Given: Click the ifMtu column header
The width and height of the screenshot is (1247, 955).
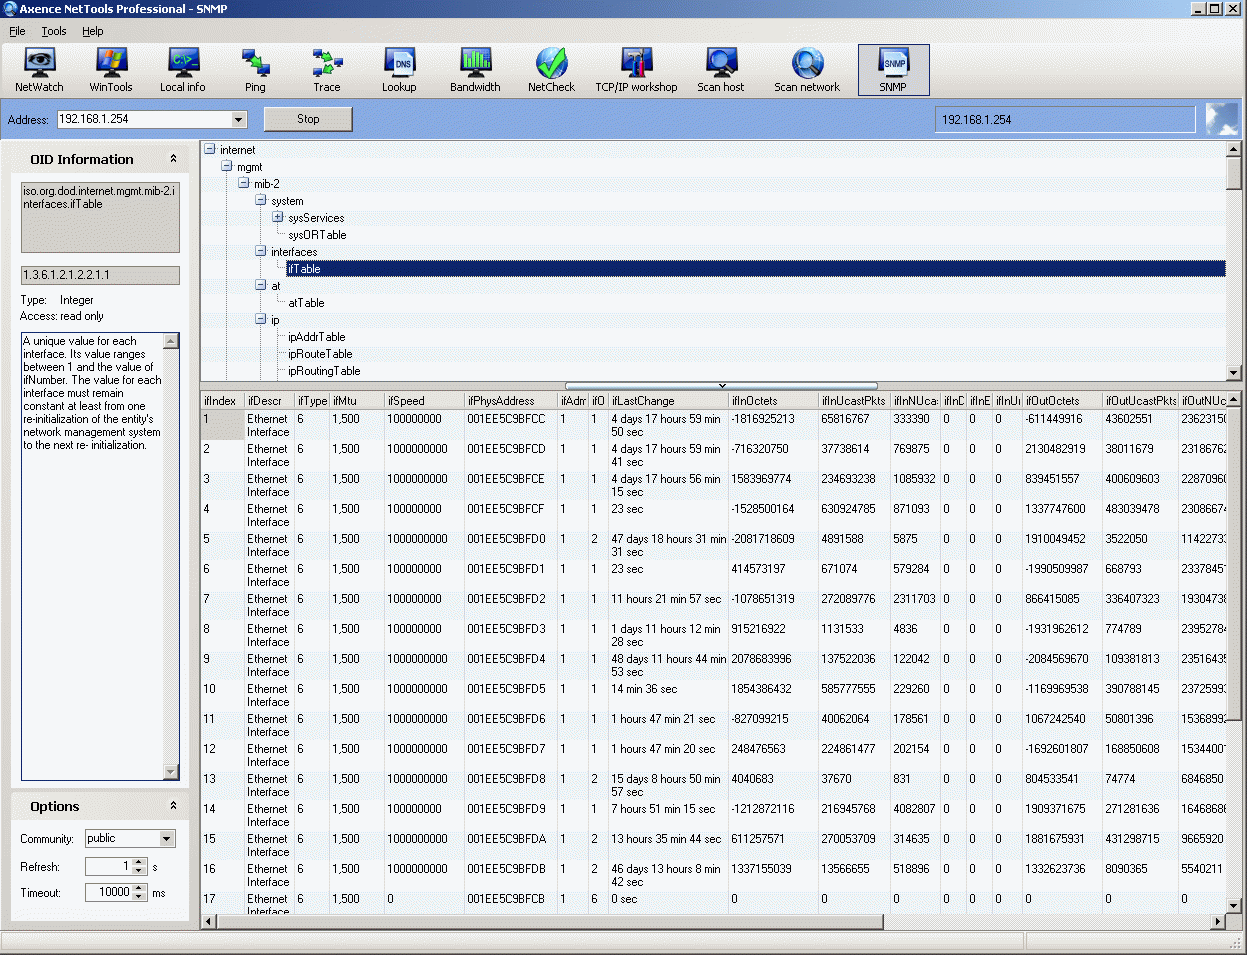Looking at the screenshot, I should [x=357, y=401].
